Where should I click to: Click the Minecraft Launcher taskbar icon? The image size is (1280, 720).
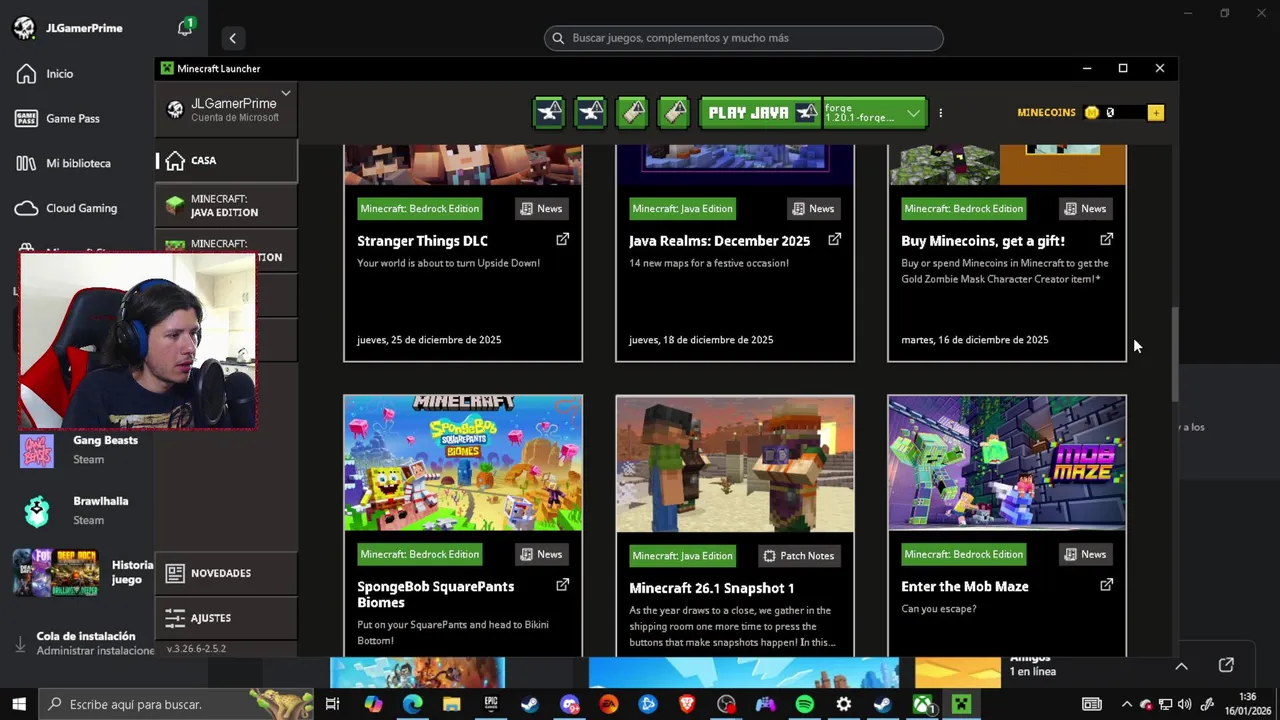pos(961,704)
